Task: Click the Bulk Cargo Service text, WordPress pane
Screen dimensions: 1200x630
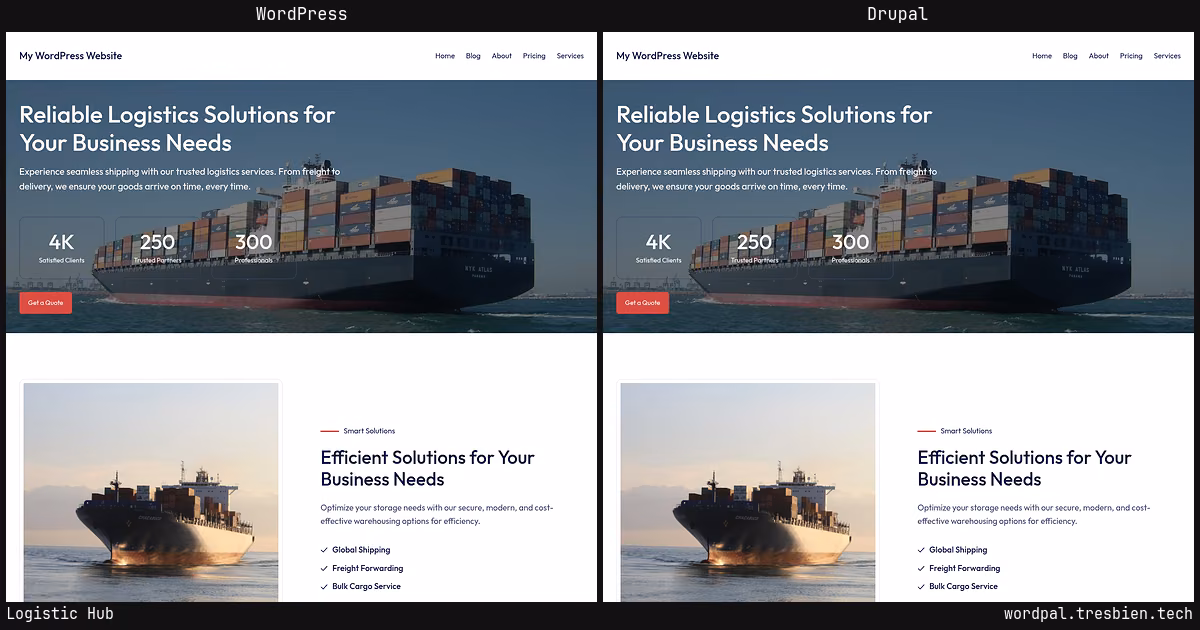Action: [366, 586]
